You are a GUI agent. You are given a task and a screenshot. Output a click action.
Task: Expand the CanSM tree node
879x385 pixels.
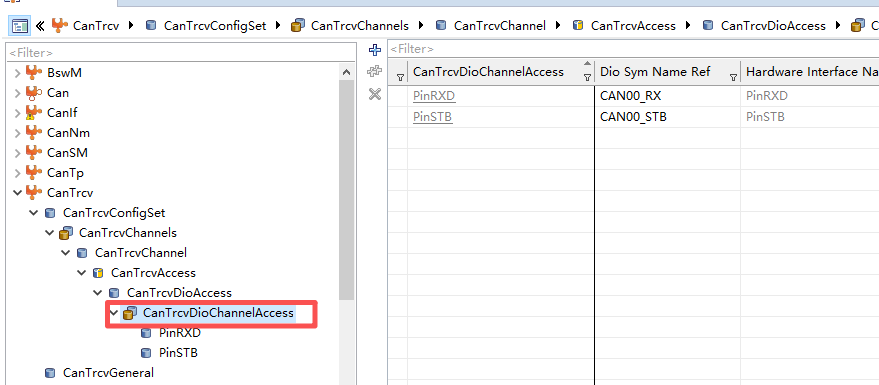point(17,153)
